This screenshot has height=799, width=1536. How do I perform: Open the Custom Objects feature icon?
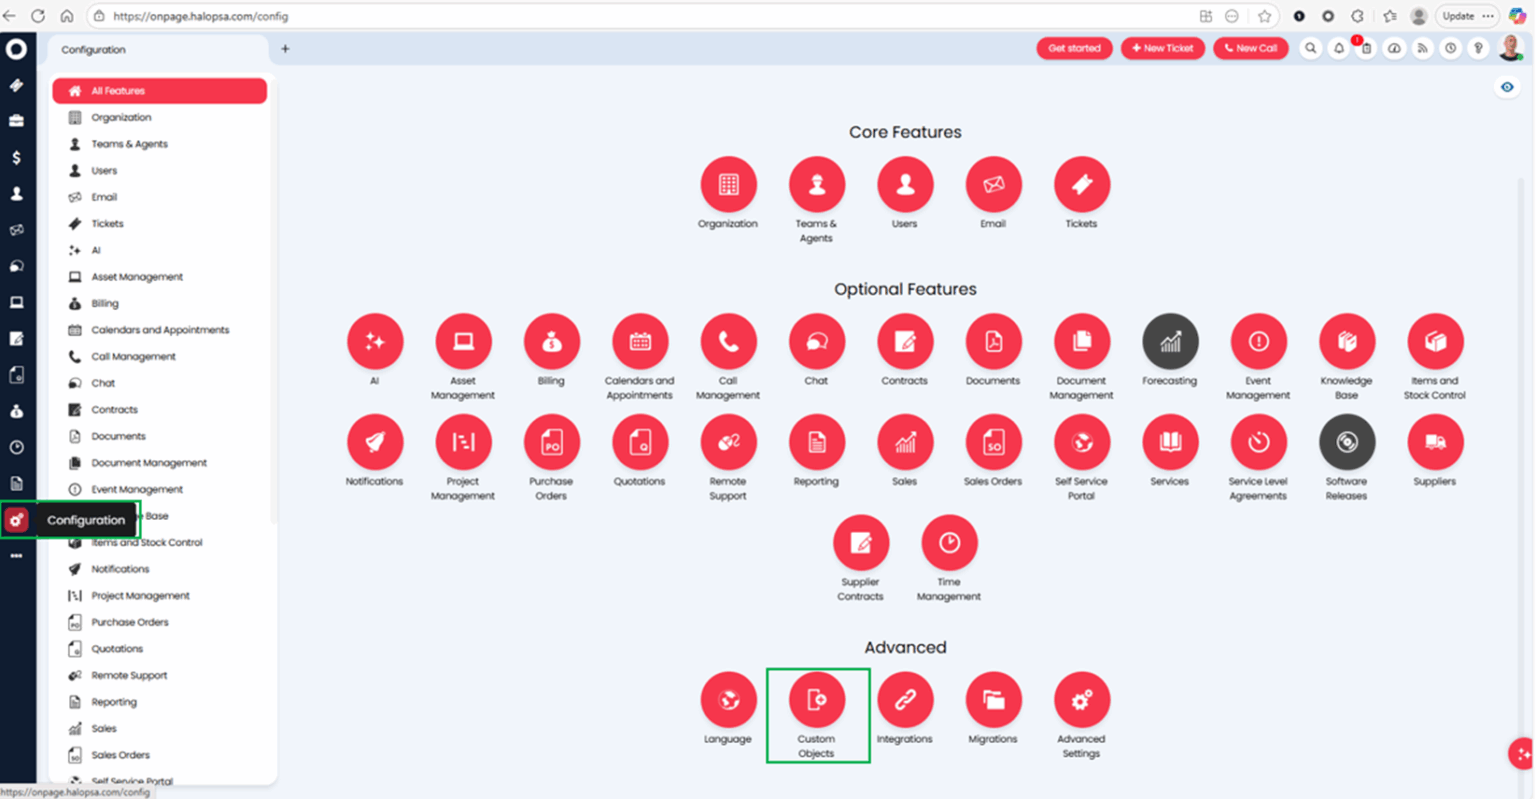pyautogui.click(x=816, y=699)
